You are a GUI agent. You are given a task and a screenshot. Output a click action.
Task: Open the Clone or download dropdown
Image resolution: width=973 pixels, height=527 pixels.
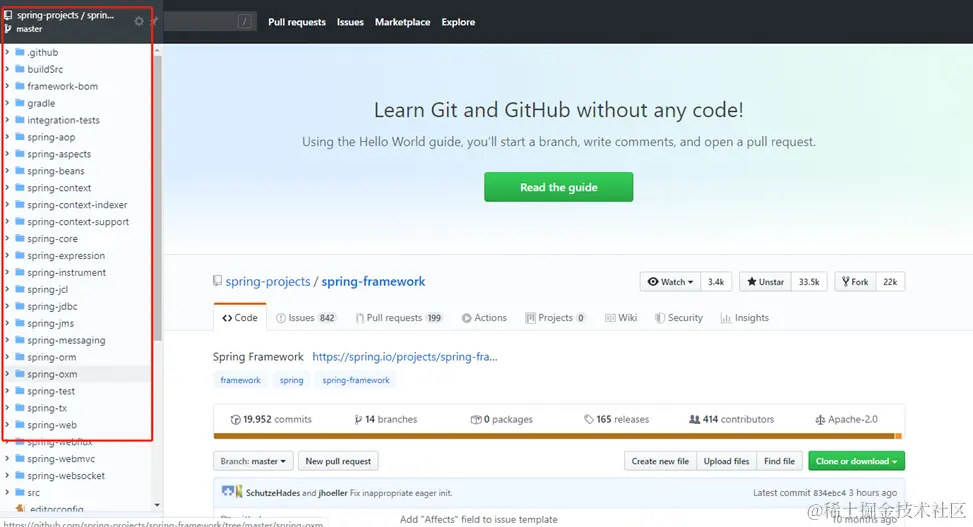click(856, 461)
